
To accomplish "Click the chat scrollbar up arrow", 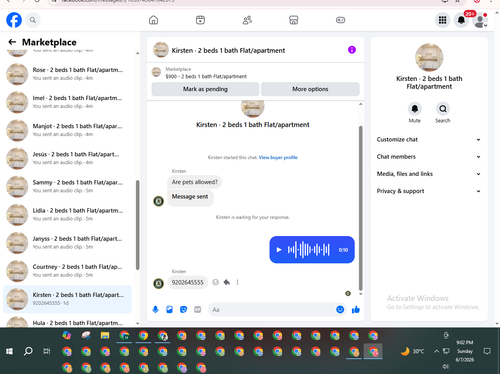I will pyautogui.click(x=360, y=104).
